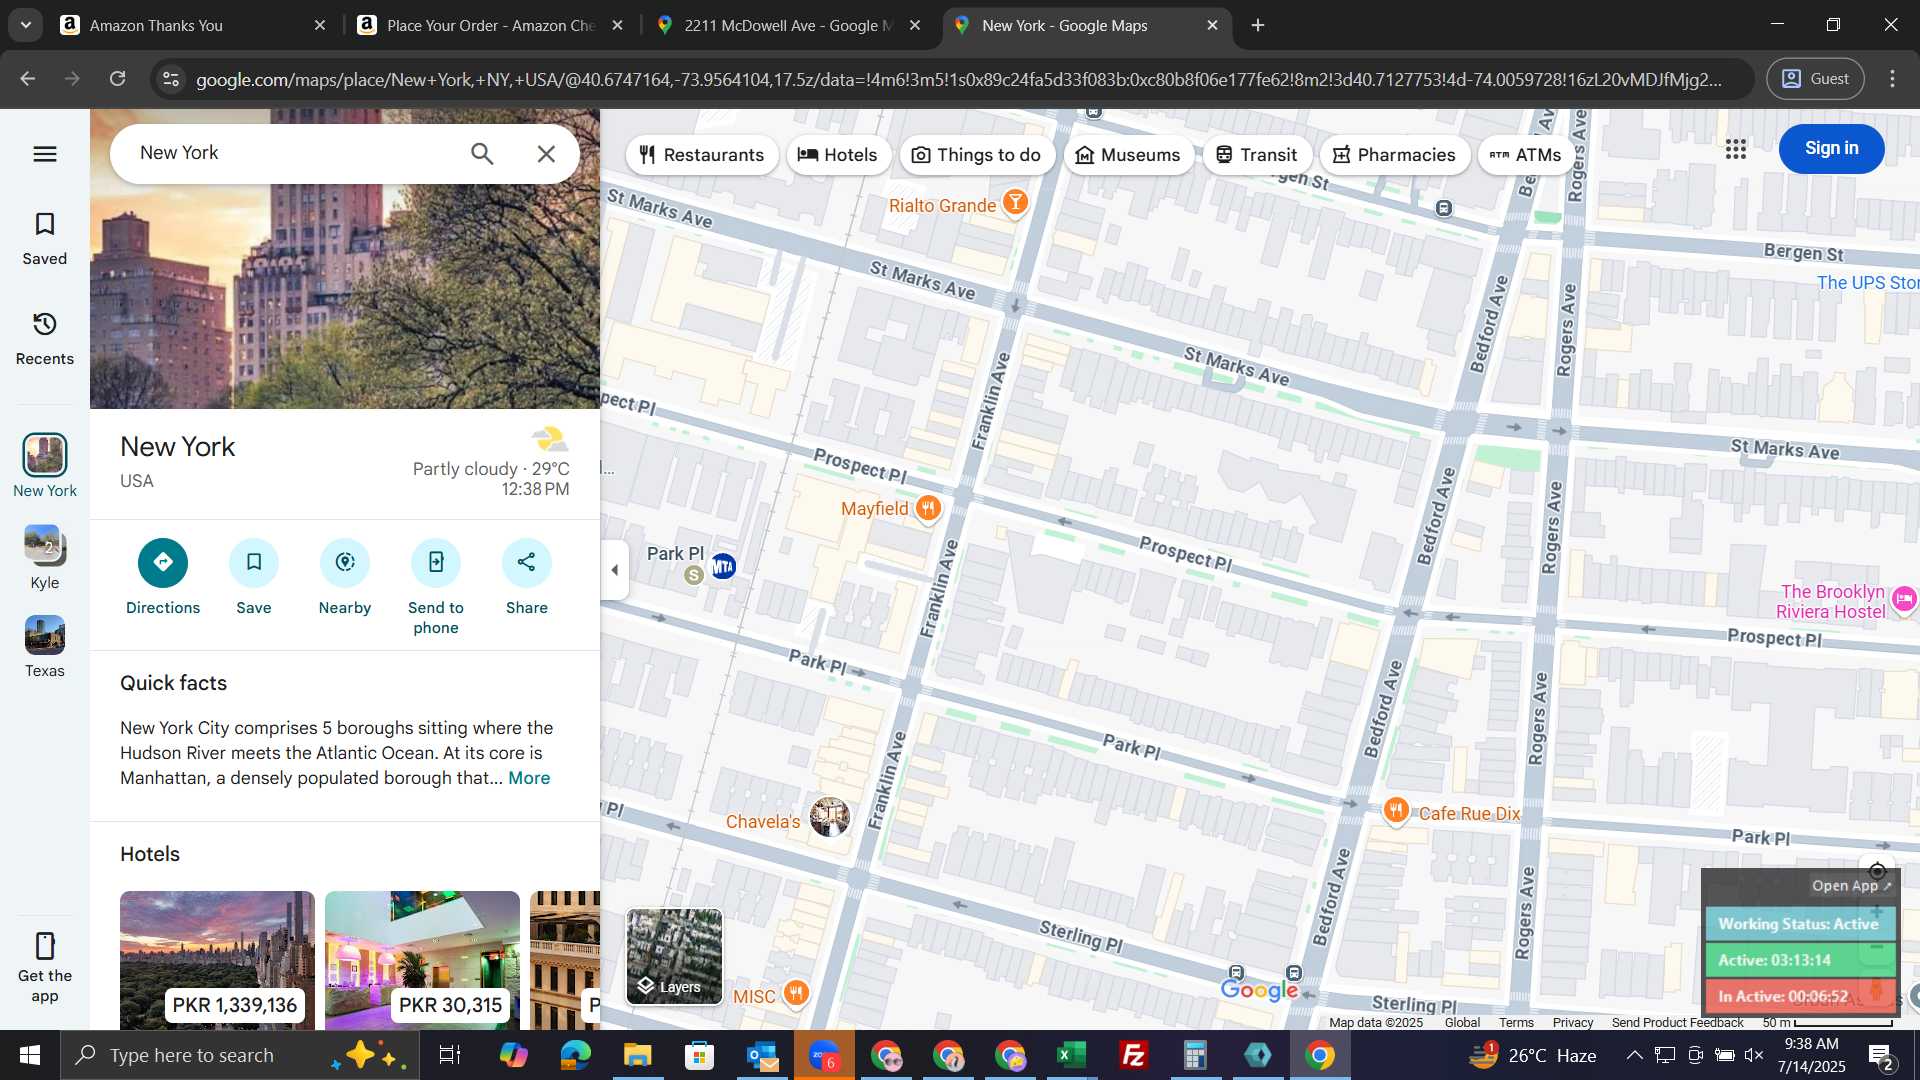
Task: Filter map by Pharmacies
Action: (1394, 155)
